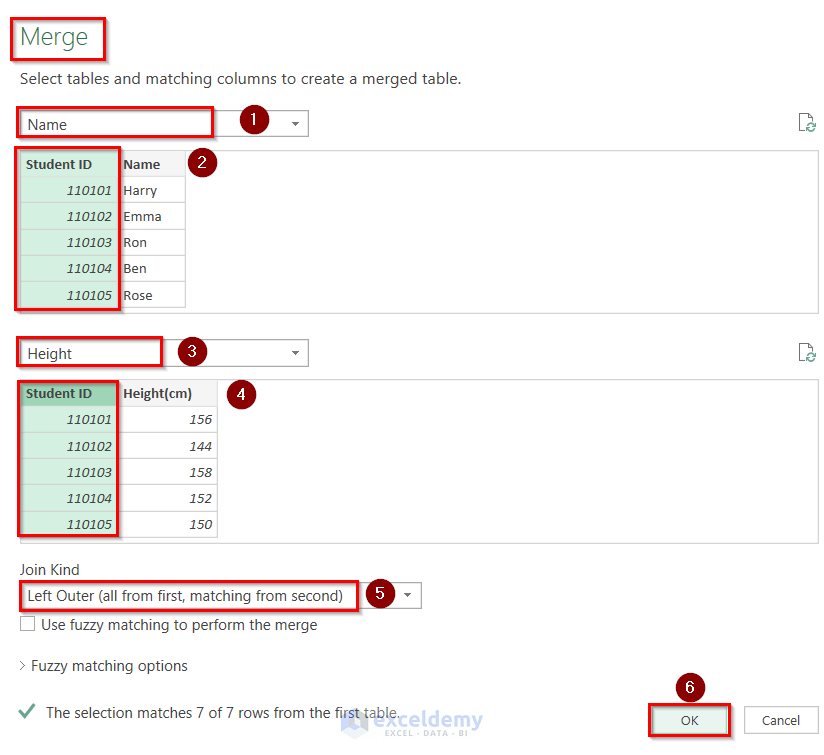Image resolution: width=824 pixels, height=755 pixels.
Task: Confirm the merge with OK
Action: click(x=689, y=720)
